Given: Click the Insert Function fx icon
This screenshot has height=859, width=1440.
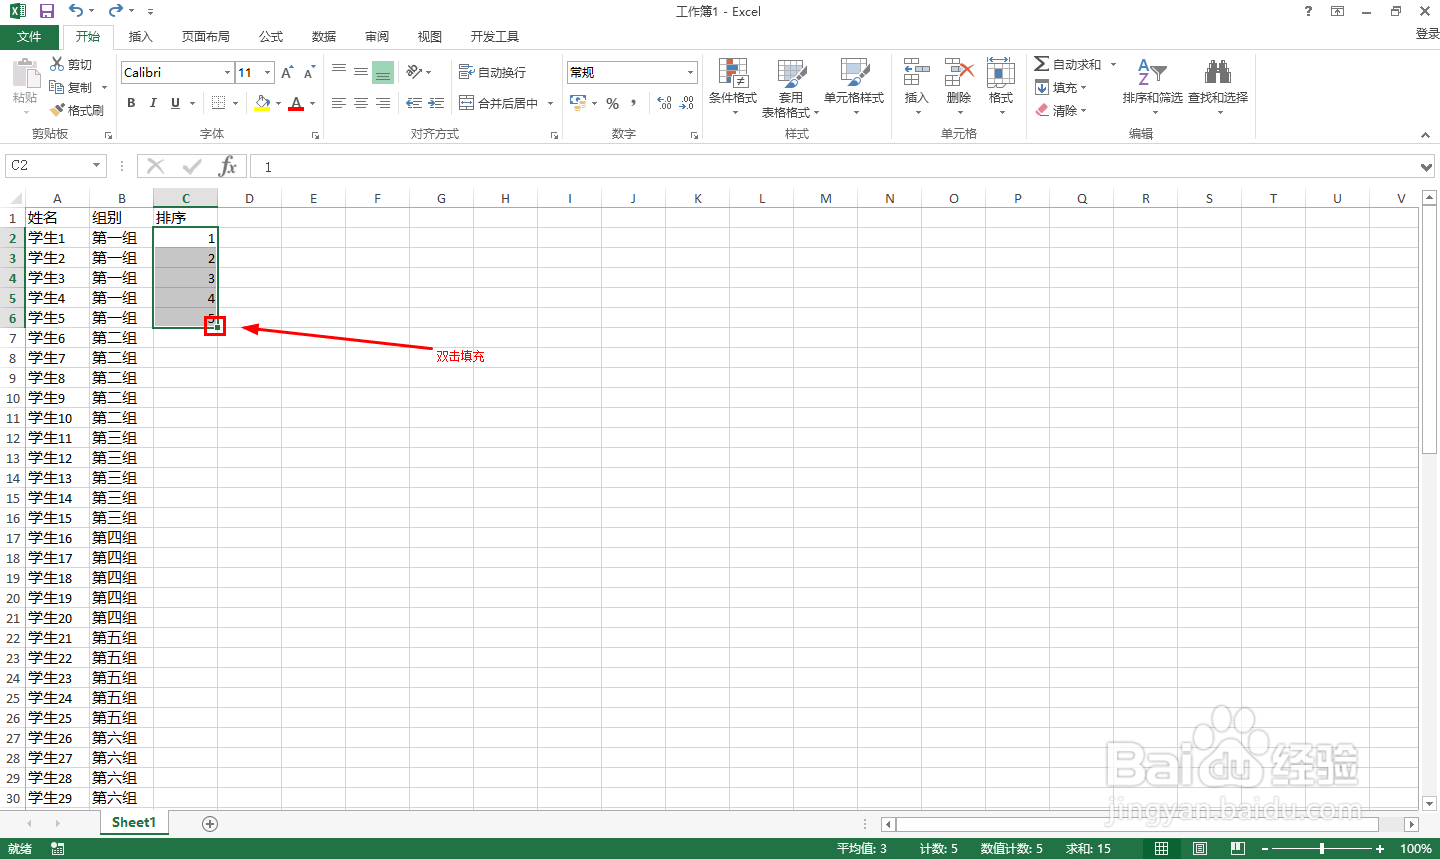Looking at the screenshot, I should [x=228, y=166].
